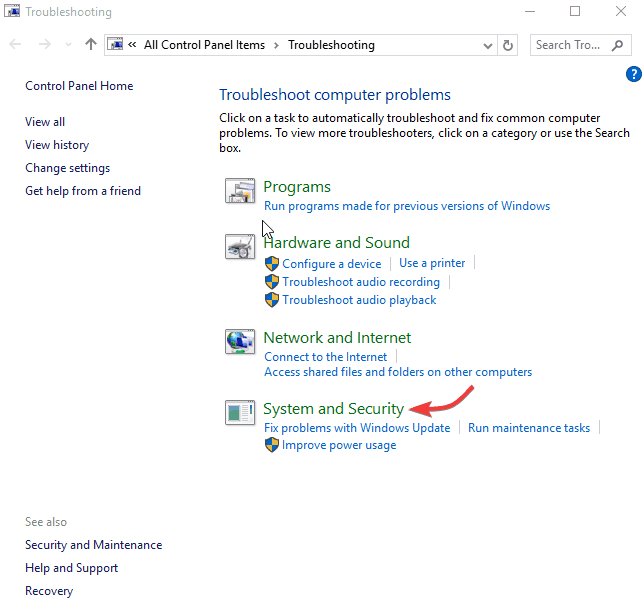
Task: Click the shield icon beside Improve power usage
Action: (272, 445)
